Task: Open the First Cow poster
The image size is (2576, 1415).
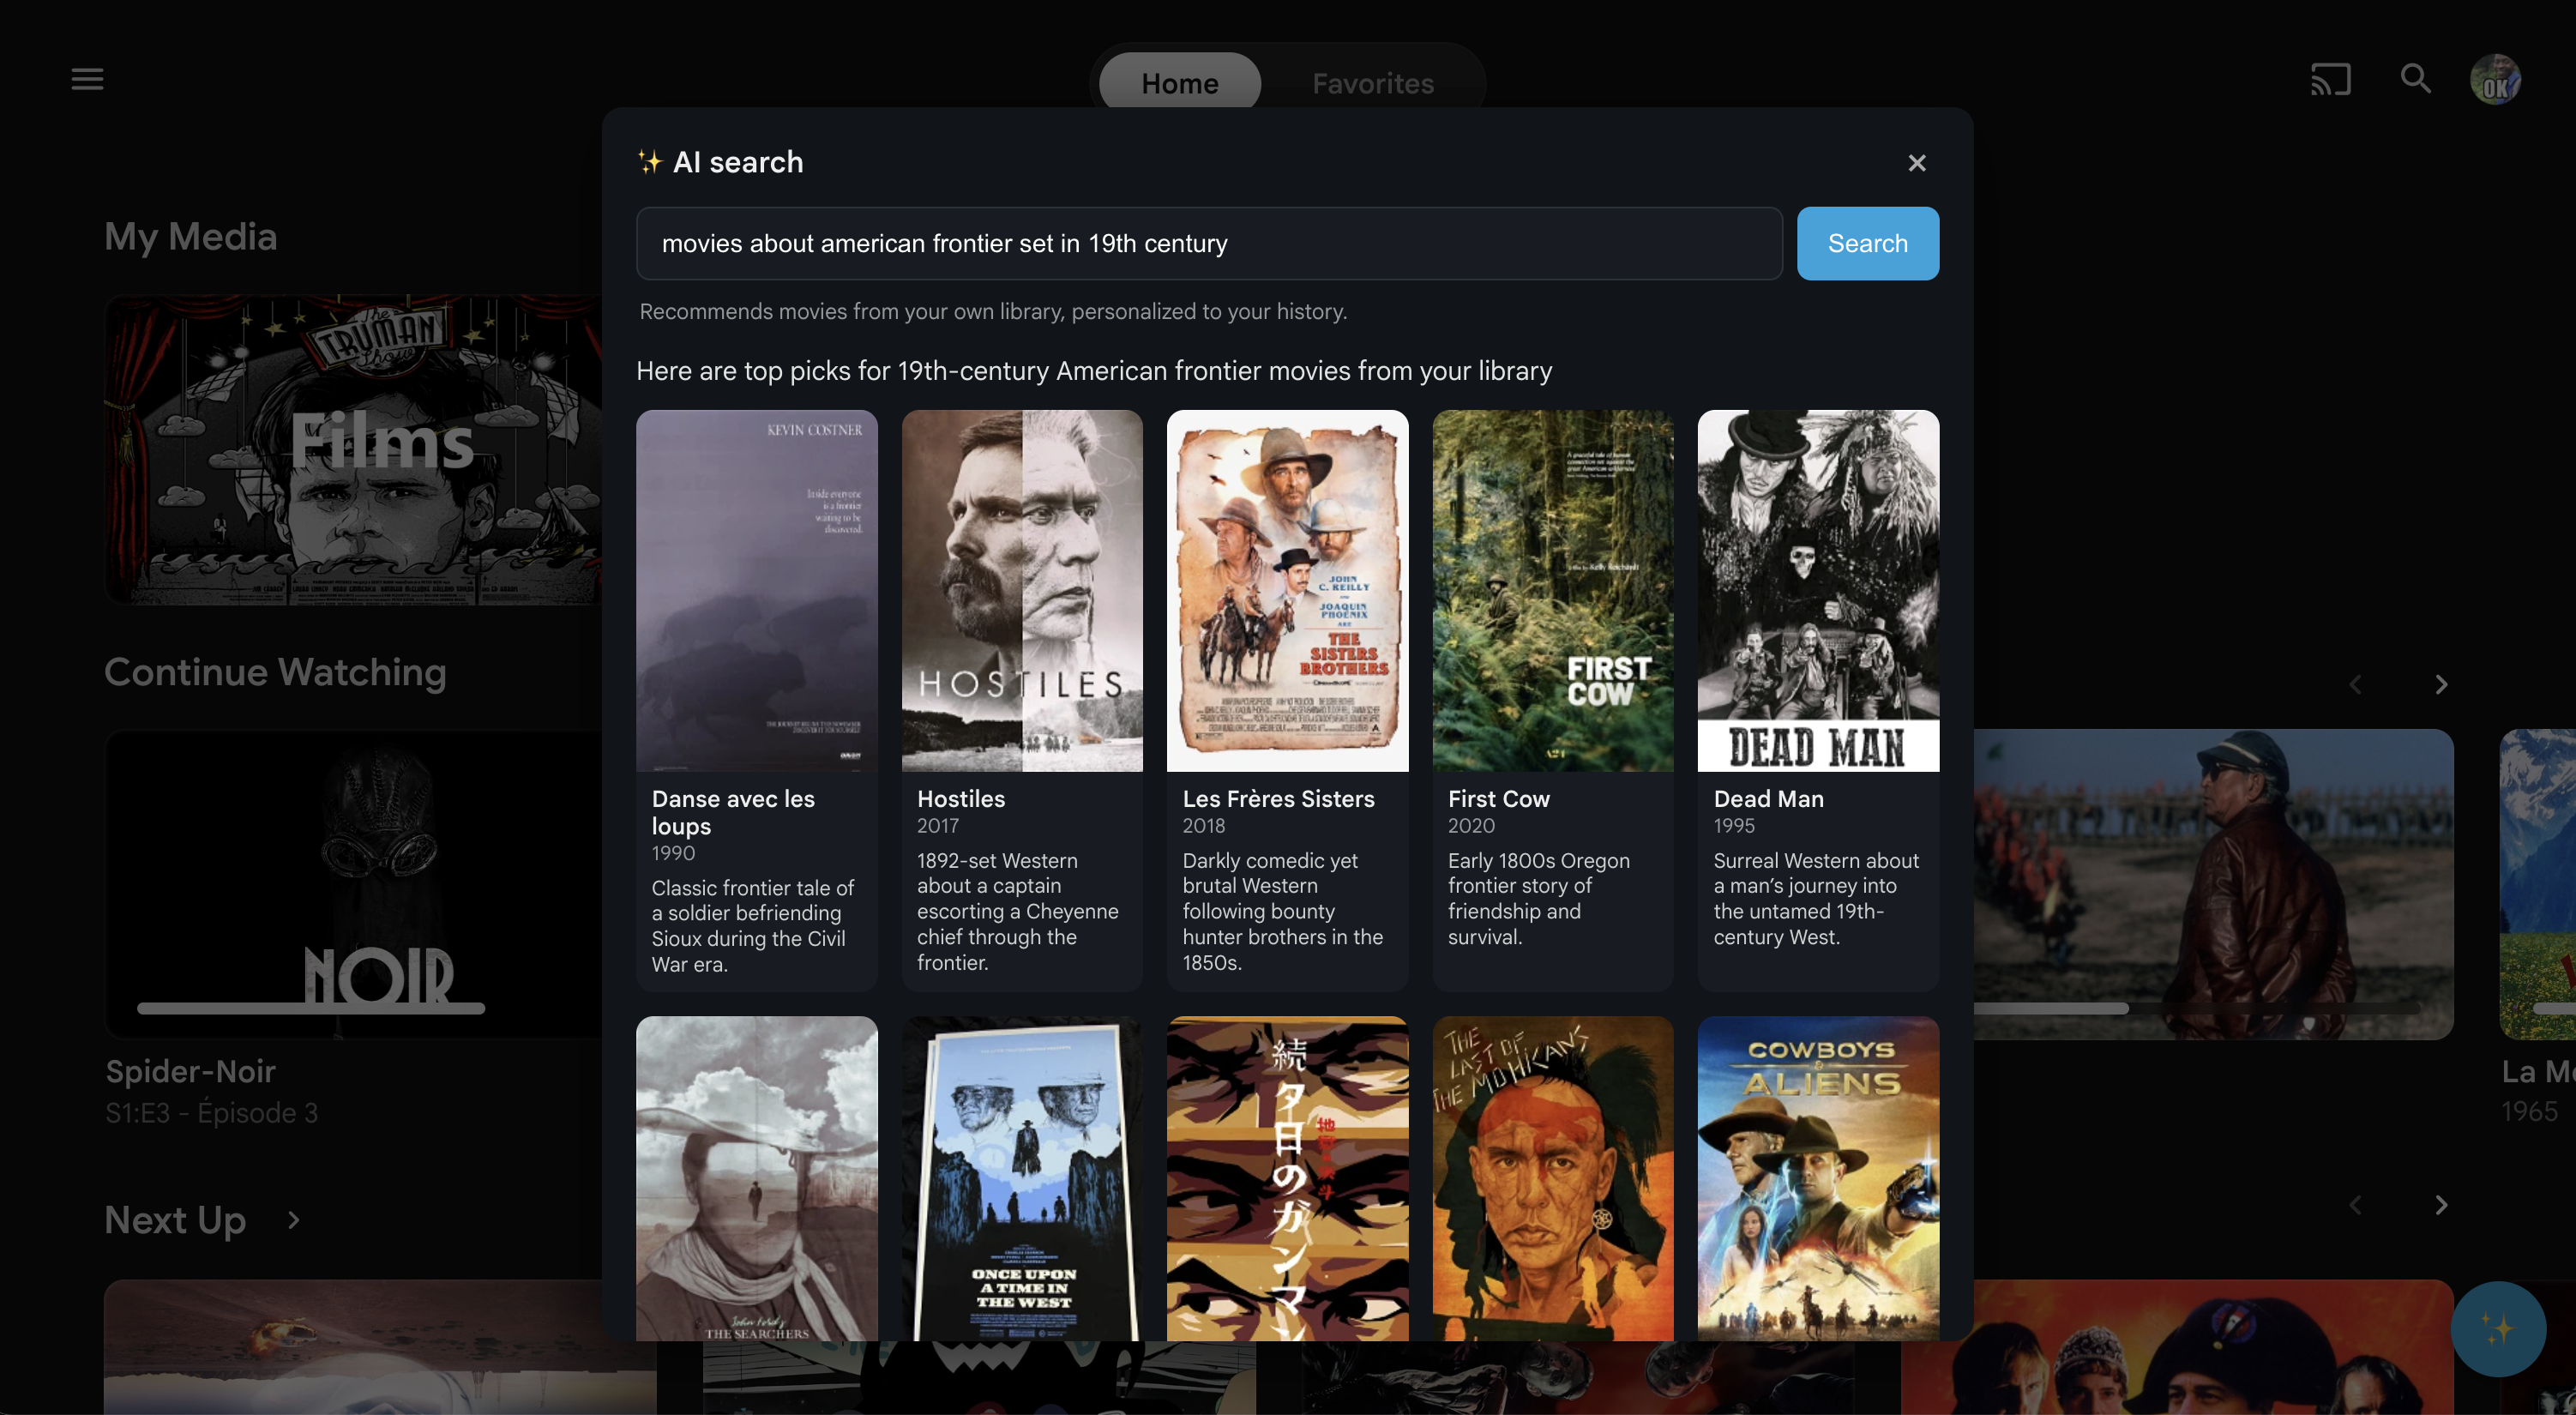Action: [1553, 590]
